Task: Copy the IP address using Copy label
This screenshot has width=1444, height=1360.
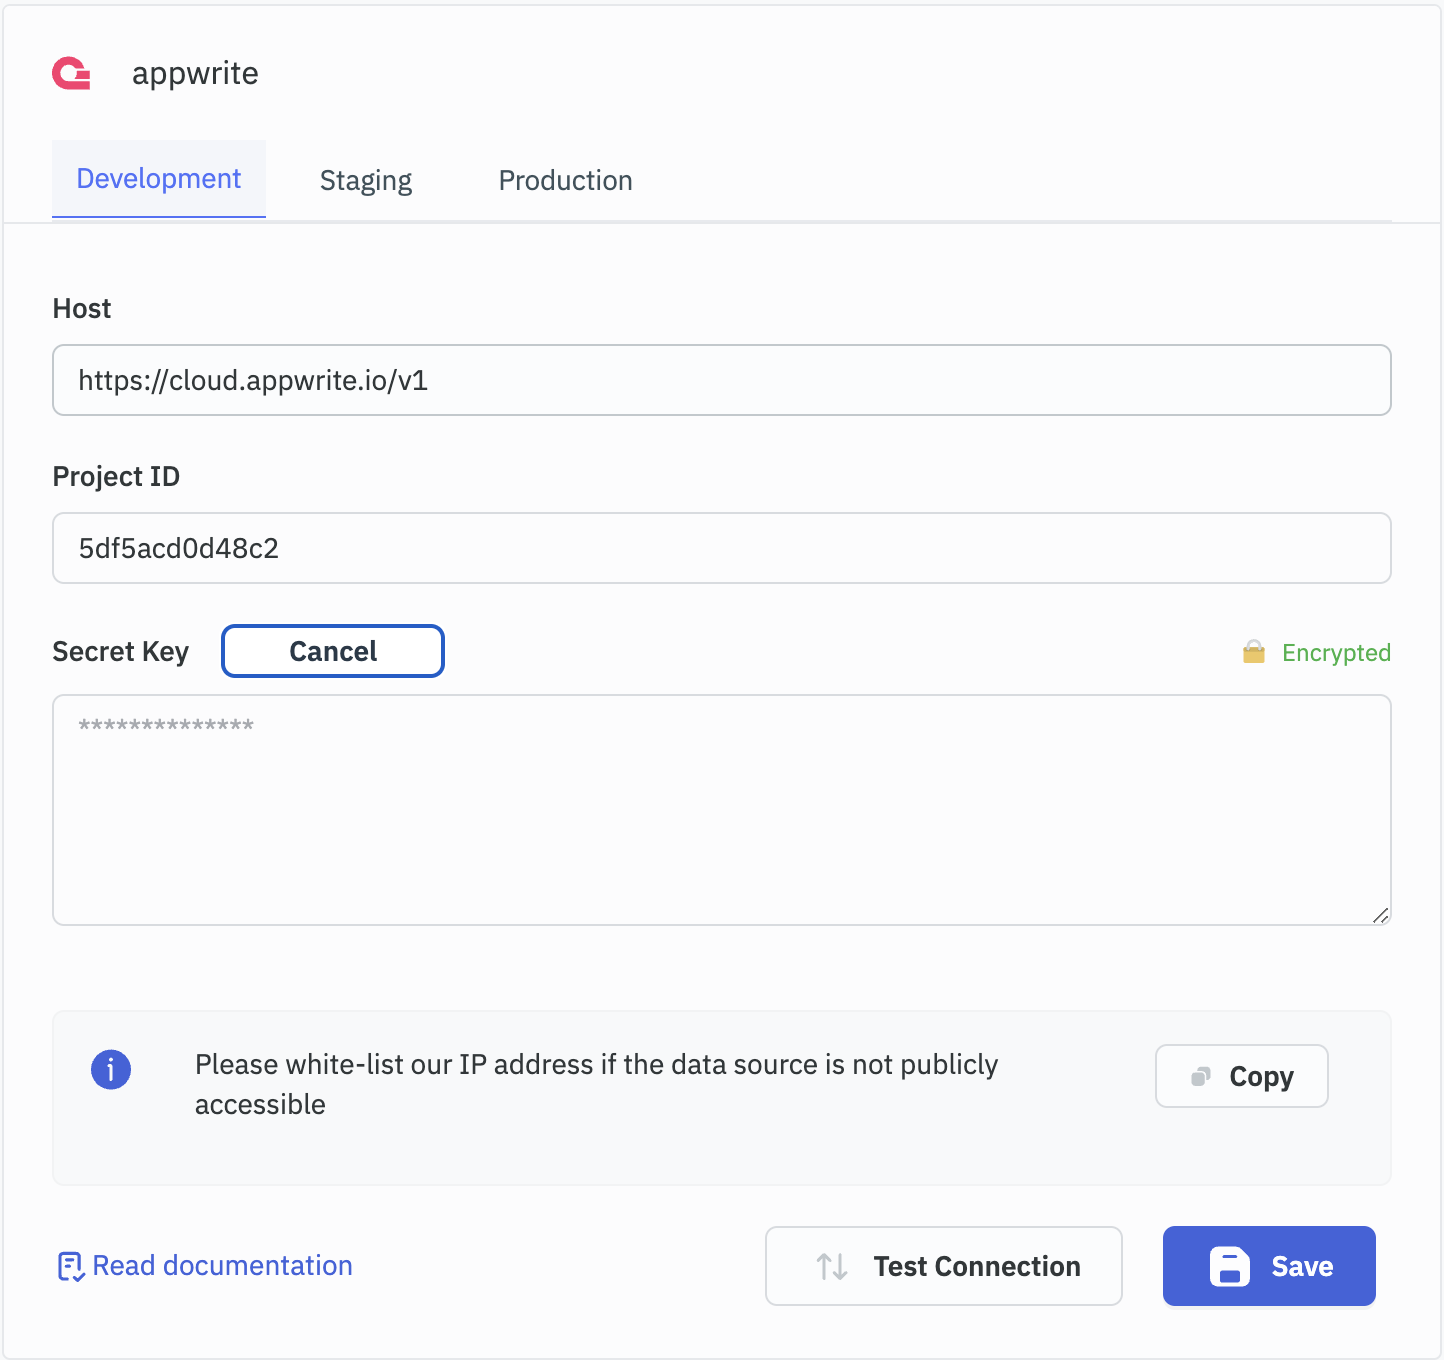Action: 1261,1077
